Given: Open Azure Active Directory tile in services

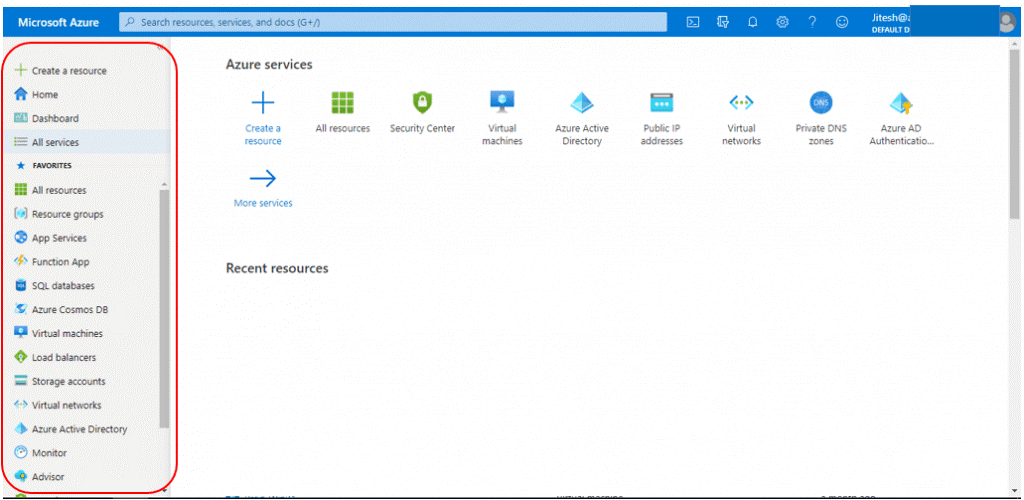Looking at the screenshot, I should pos(582,117).
